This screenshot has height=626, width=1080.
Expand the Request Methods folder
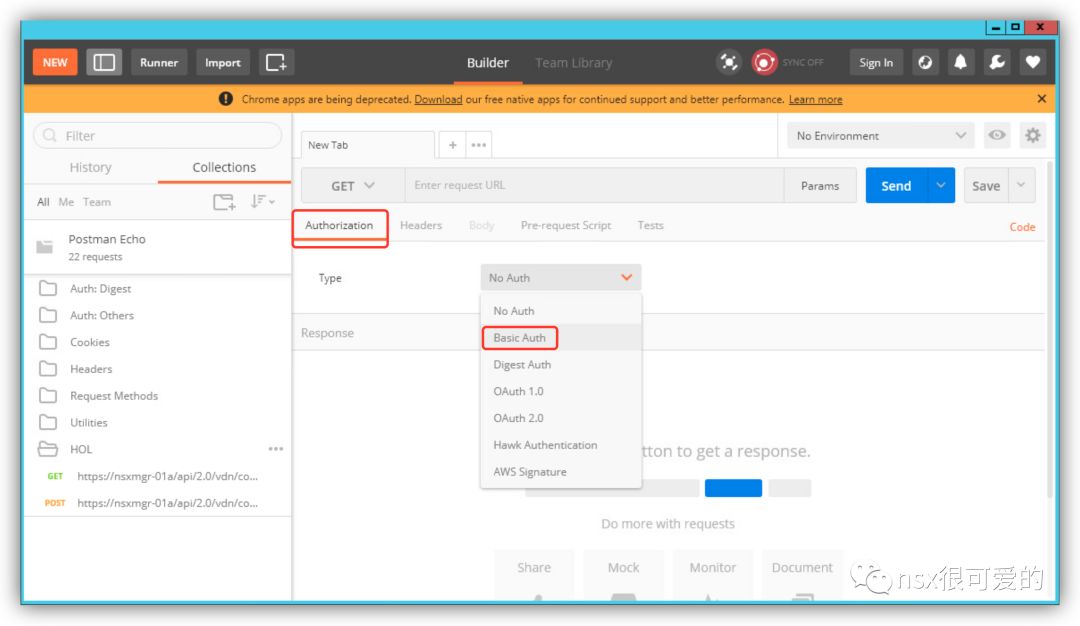(158, 396)
